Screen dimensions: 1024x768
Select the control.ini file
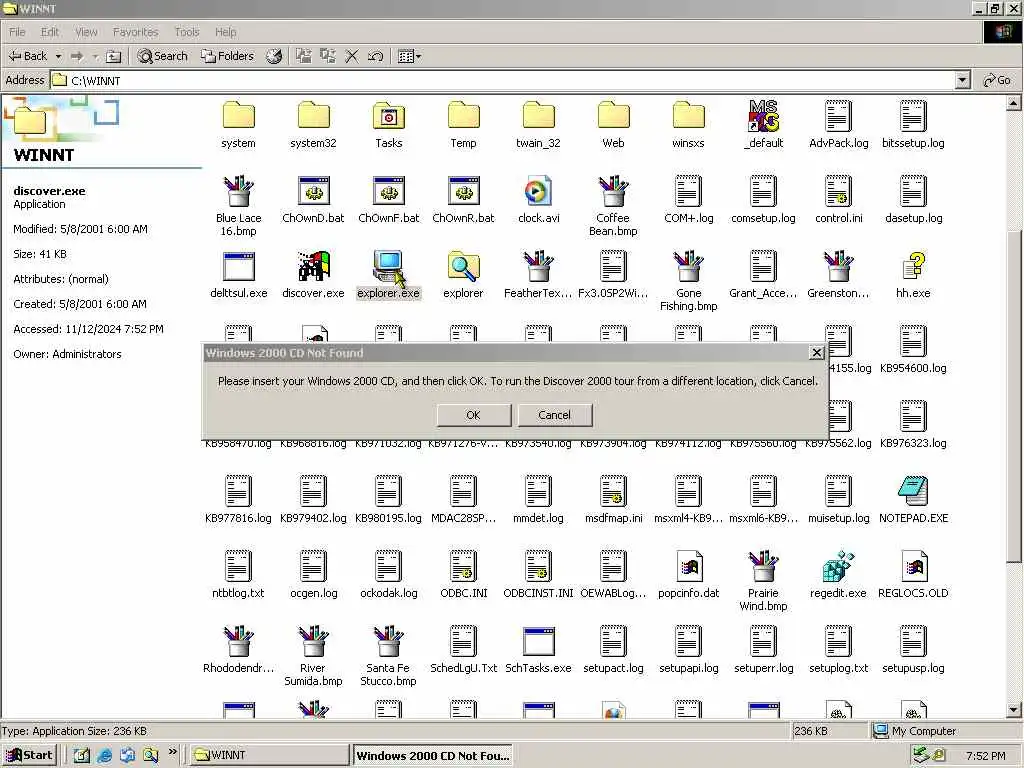pyautogui.click(x=839, y=200)
